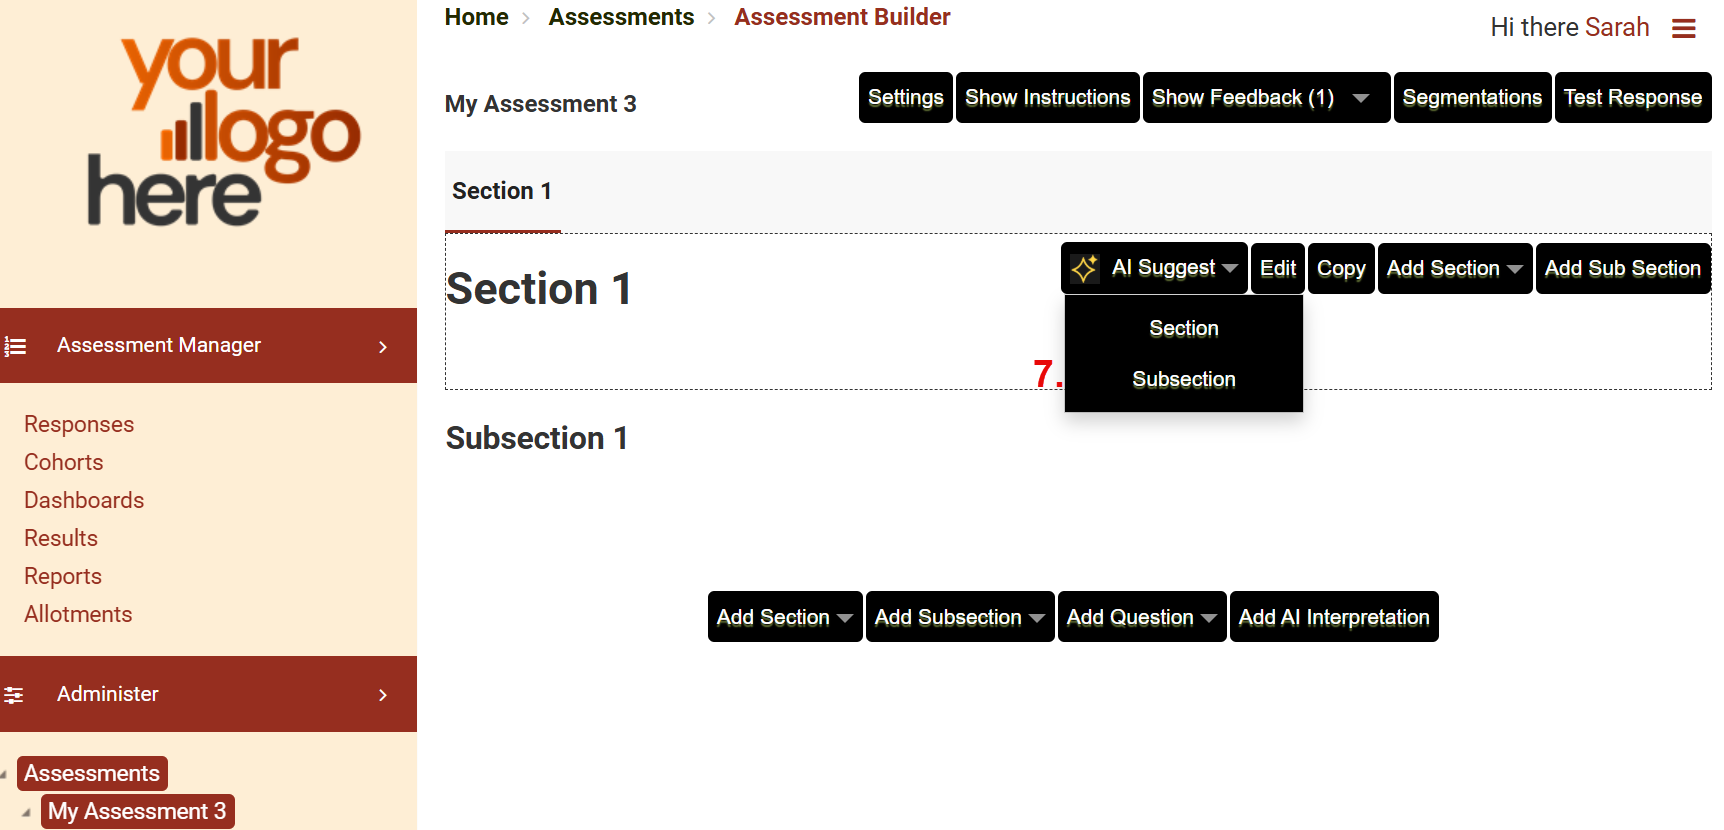Image resolution: width=1724 pixels, height=830 pixels.
Task: Copy Section 1 with Copy button
Action: coord(1340,268)
